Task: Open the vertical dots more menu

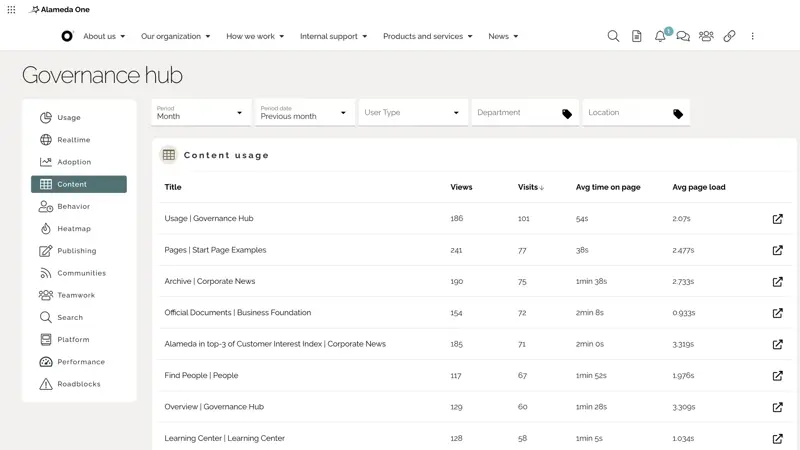Action: 753,36
